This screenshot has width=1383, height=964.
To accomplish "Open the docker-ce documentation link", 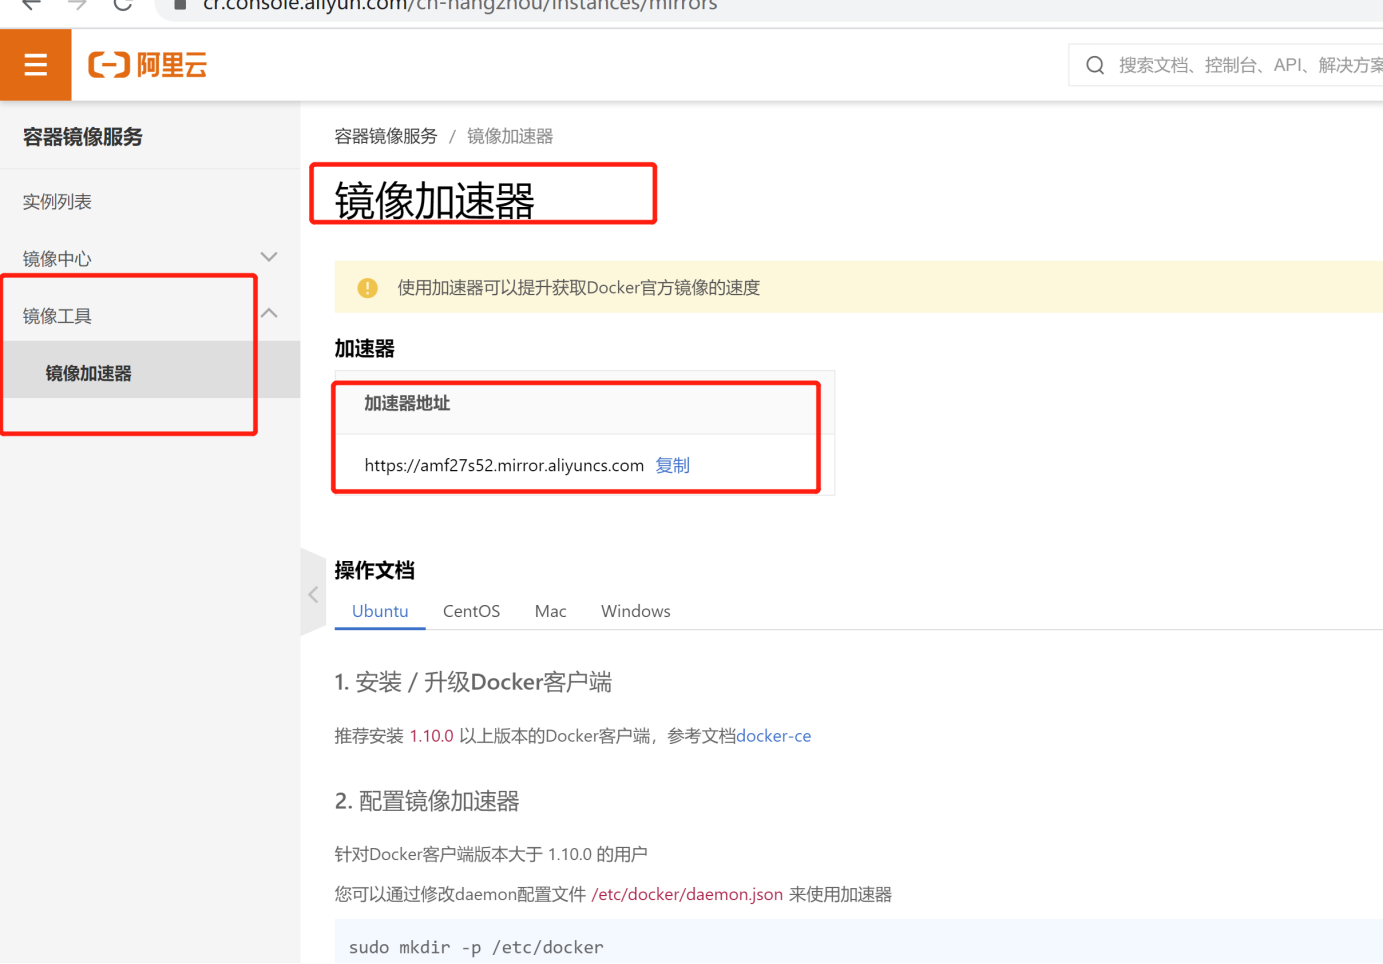I will tap(773, 736).
